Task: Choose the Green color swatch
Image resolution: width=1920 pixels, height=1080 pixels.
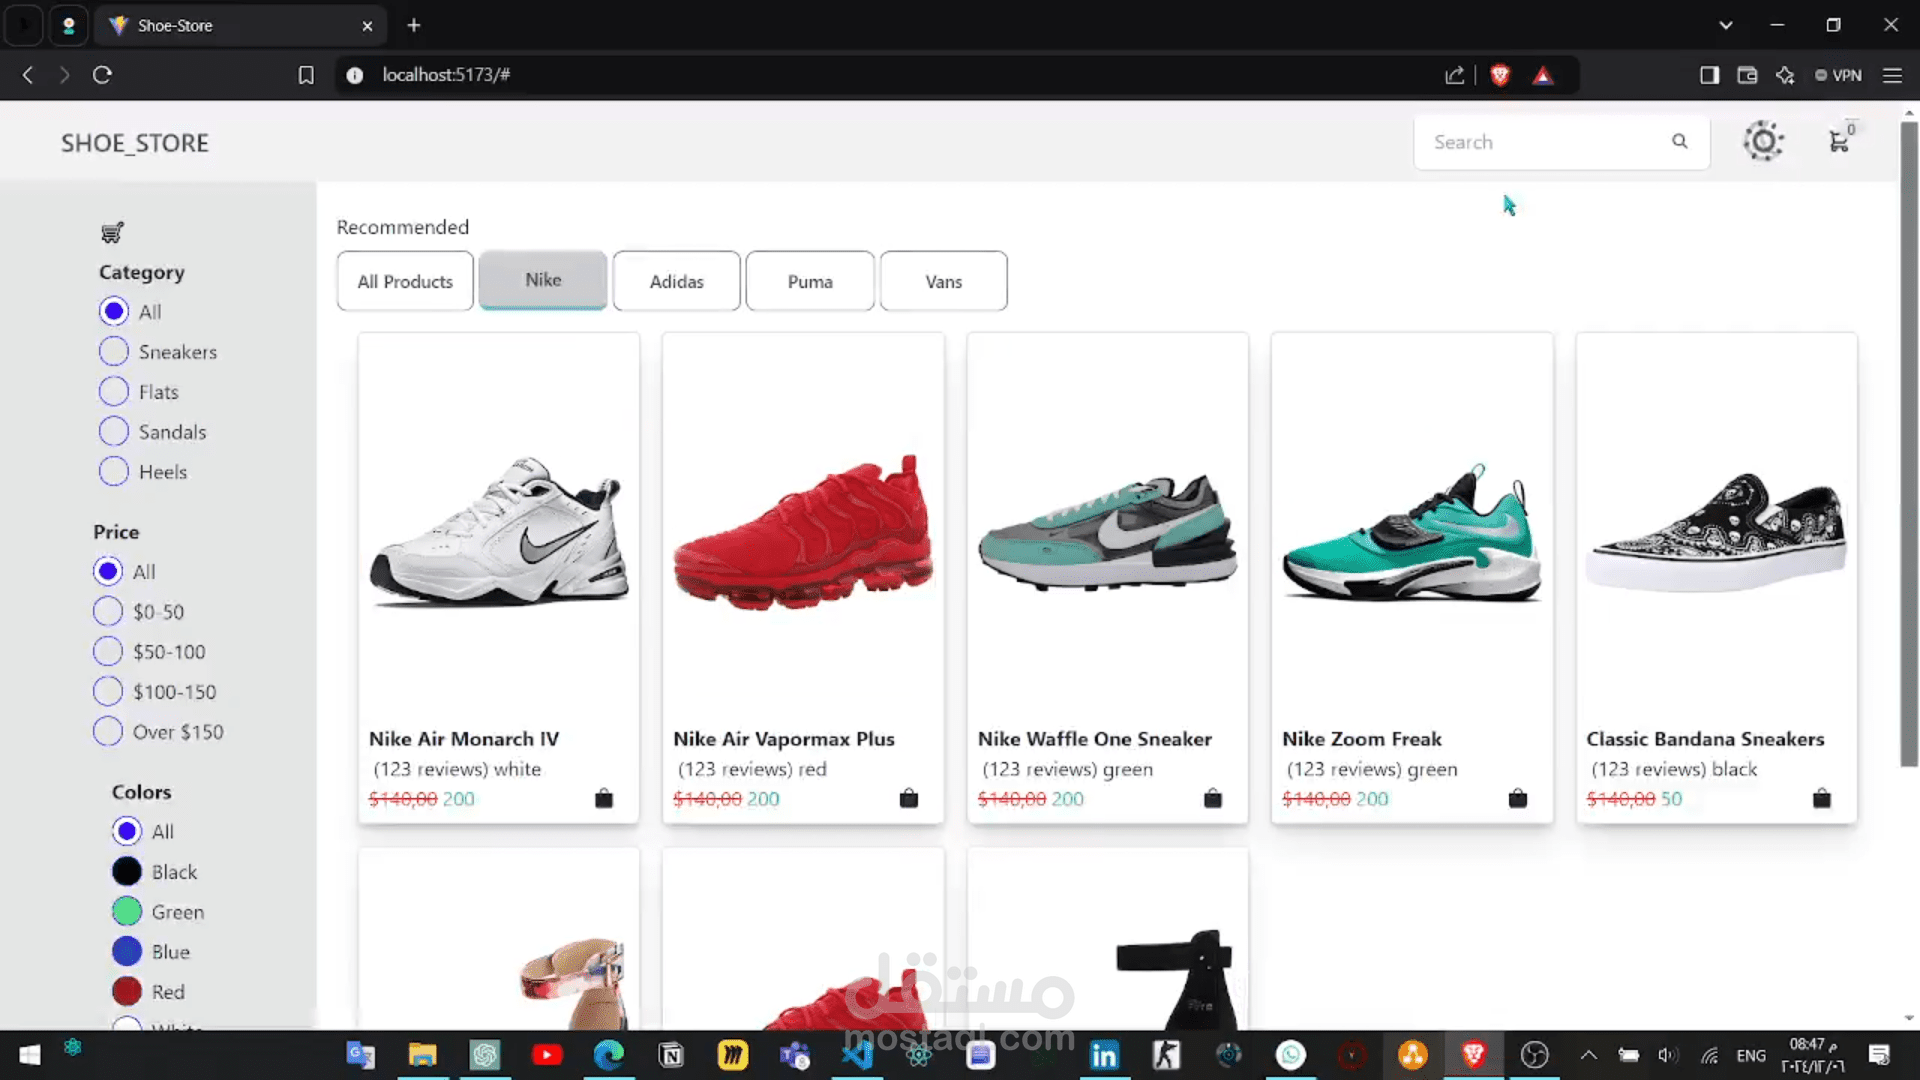Action: pyautogui.click(x=127, y=911)
